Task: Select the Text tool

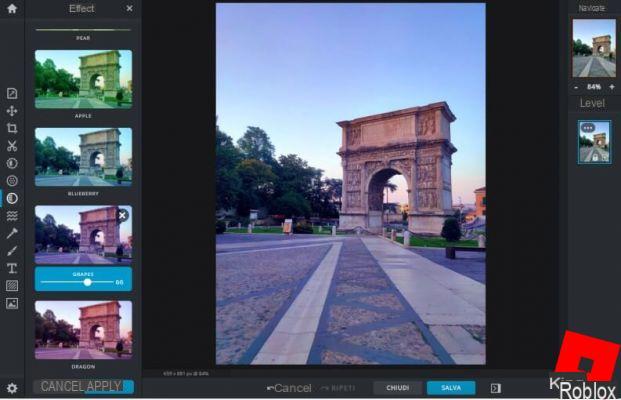Action: click(12, 268)
